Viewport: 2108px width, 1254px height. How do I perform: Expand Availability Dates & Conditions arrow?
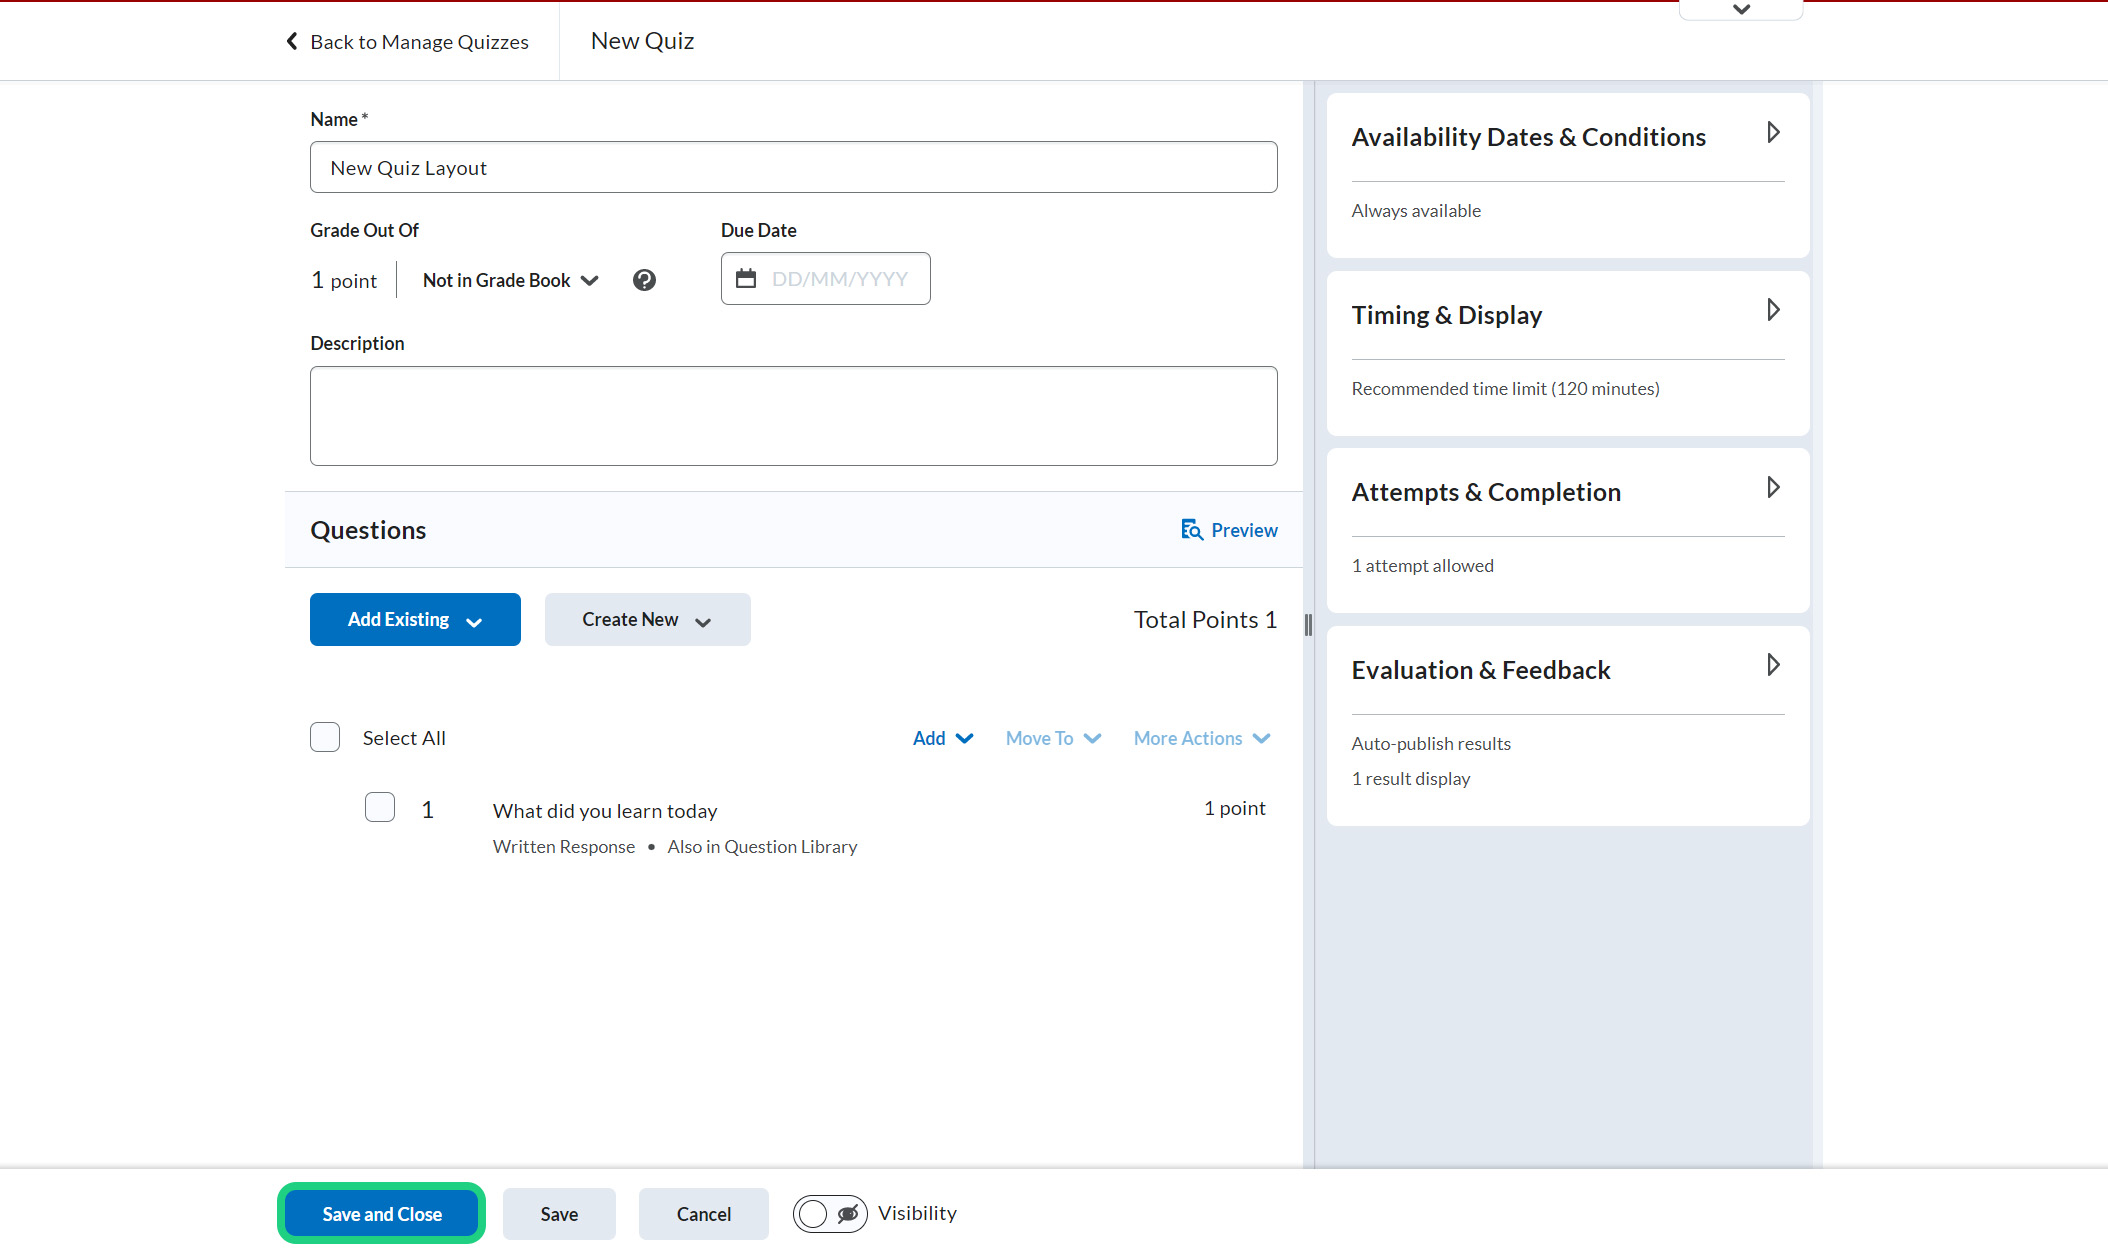coord(1773,133)
